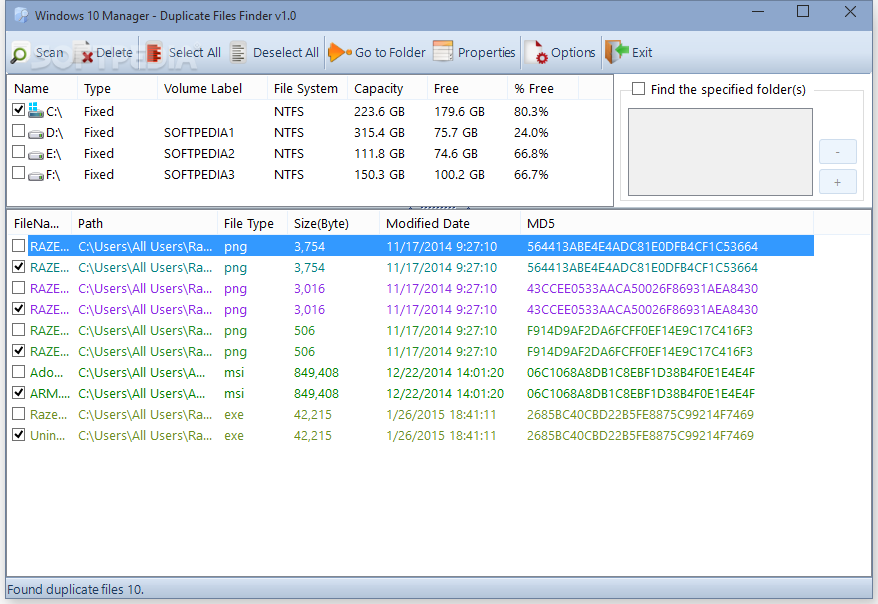Sort drives by Capacity column header
878x604 pixels.
coord(387,88)
